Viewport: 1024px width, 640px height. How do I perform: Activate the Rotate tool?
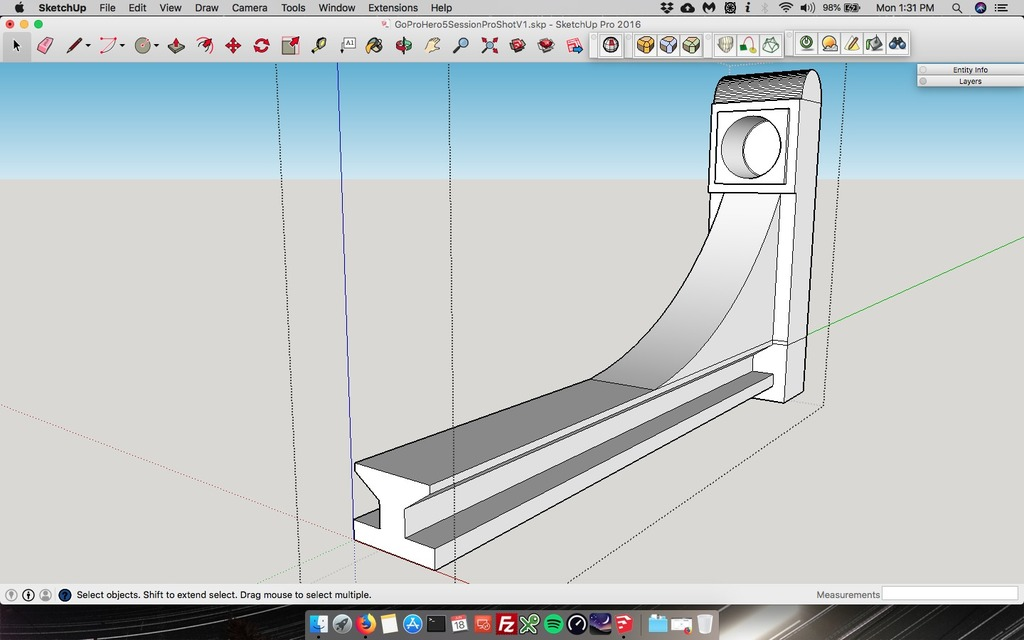[261, 44]
